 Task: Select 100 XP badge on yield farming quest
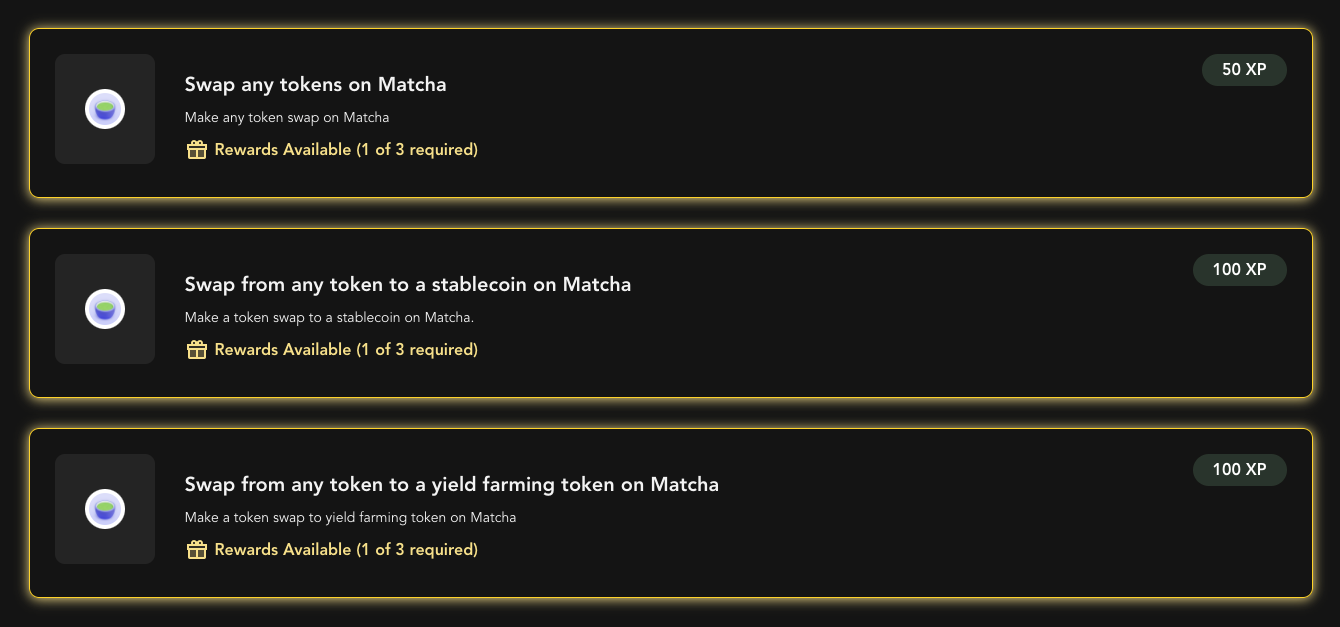pos(1240,470)
